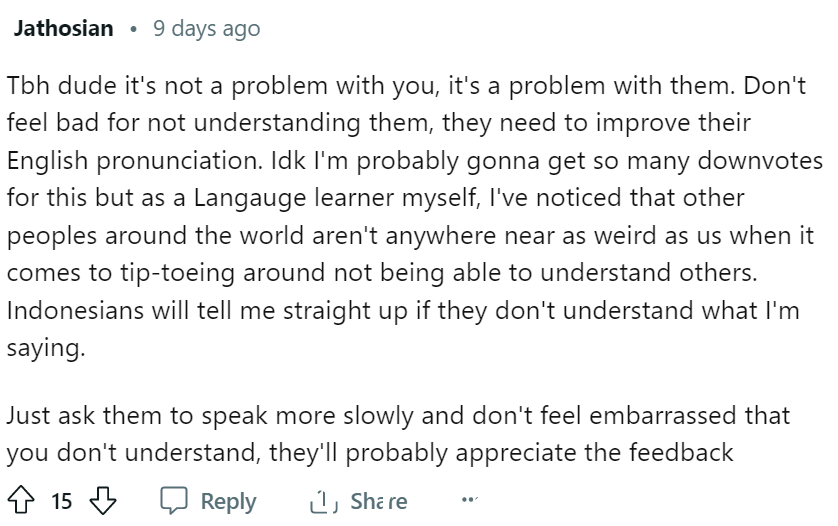Open the three-dot more options menu
Screen dimensions: 838x526
tap(469, 500)
